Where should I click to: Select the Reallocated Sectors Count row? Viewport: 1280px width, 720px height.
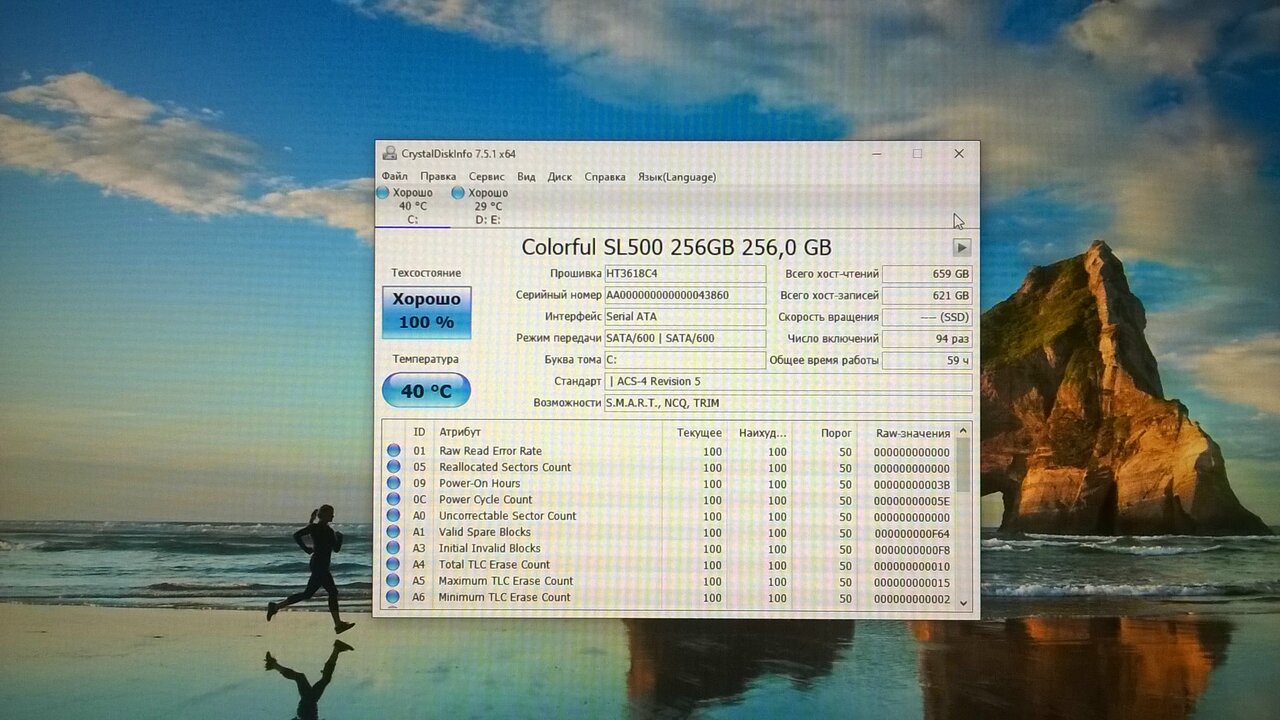[505, 468]
